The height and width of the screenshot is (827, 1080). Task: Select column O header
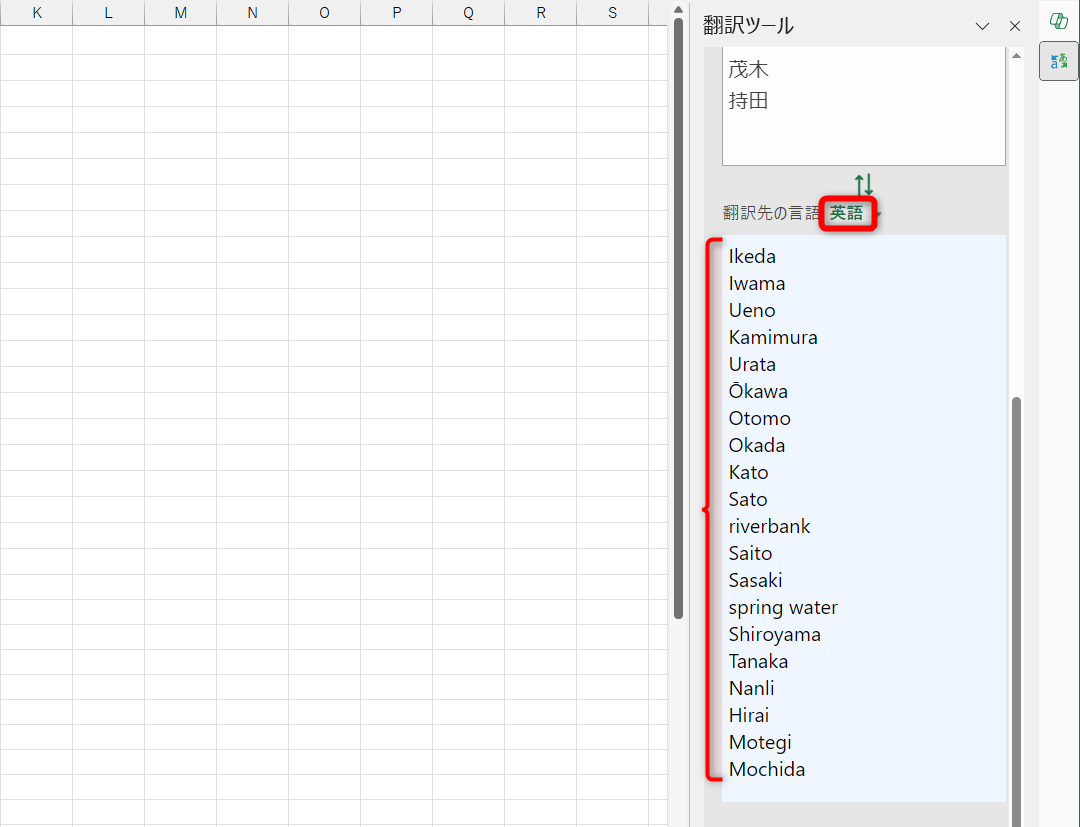[x=324, y=12]
